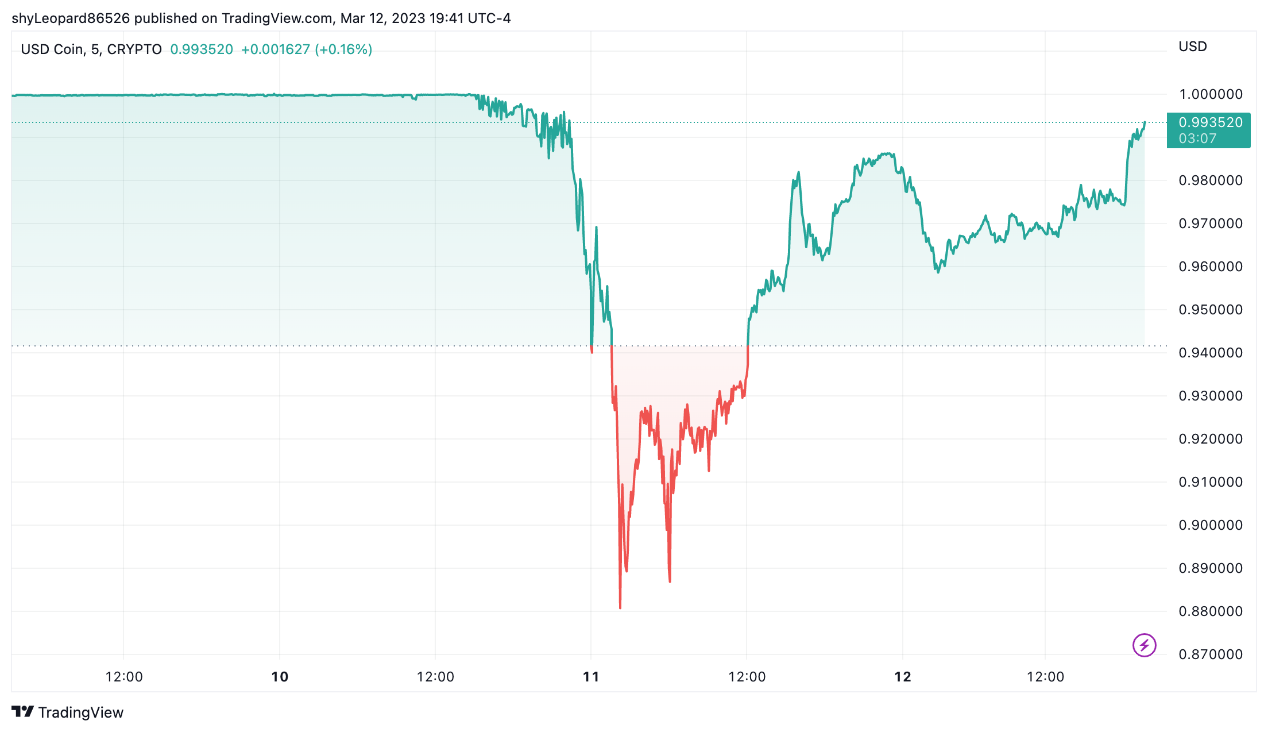The image size is (1268, 732).
Task: Click the 0.900000 price axis label
Action: (x=1210, y=525)
